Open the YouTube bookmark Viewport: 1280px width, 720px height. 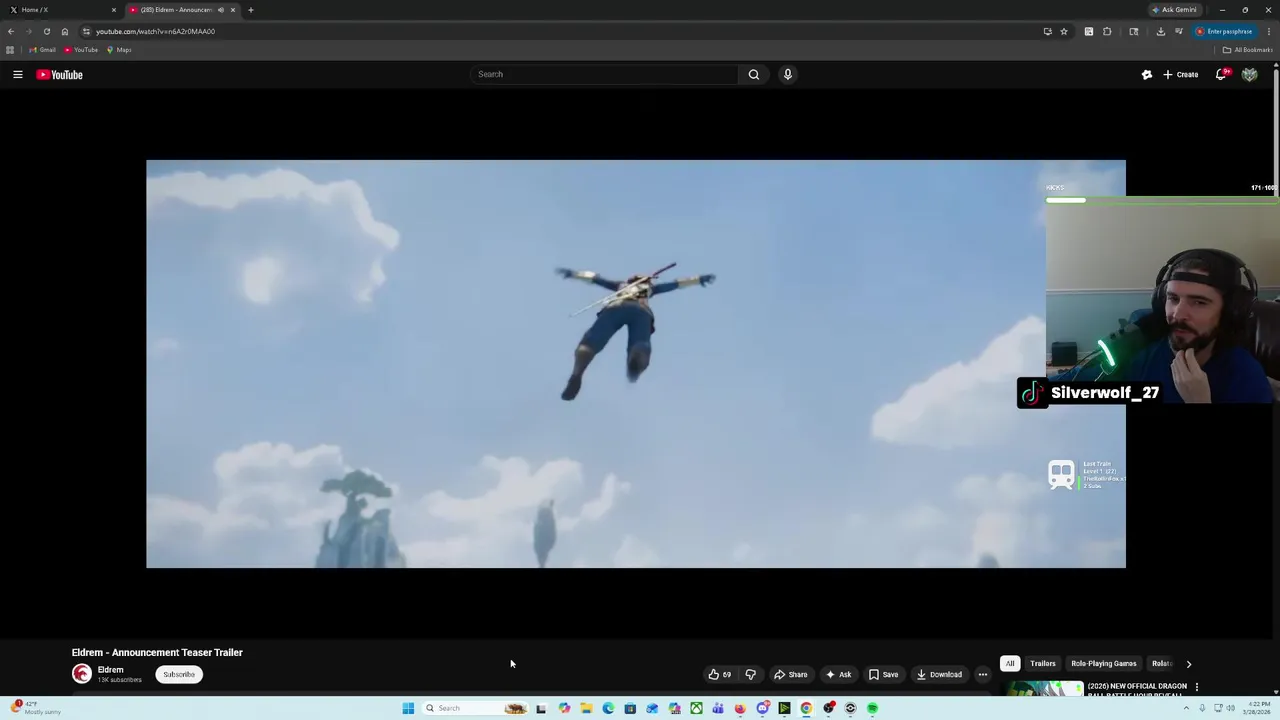click(81, 50)
